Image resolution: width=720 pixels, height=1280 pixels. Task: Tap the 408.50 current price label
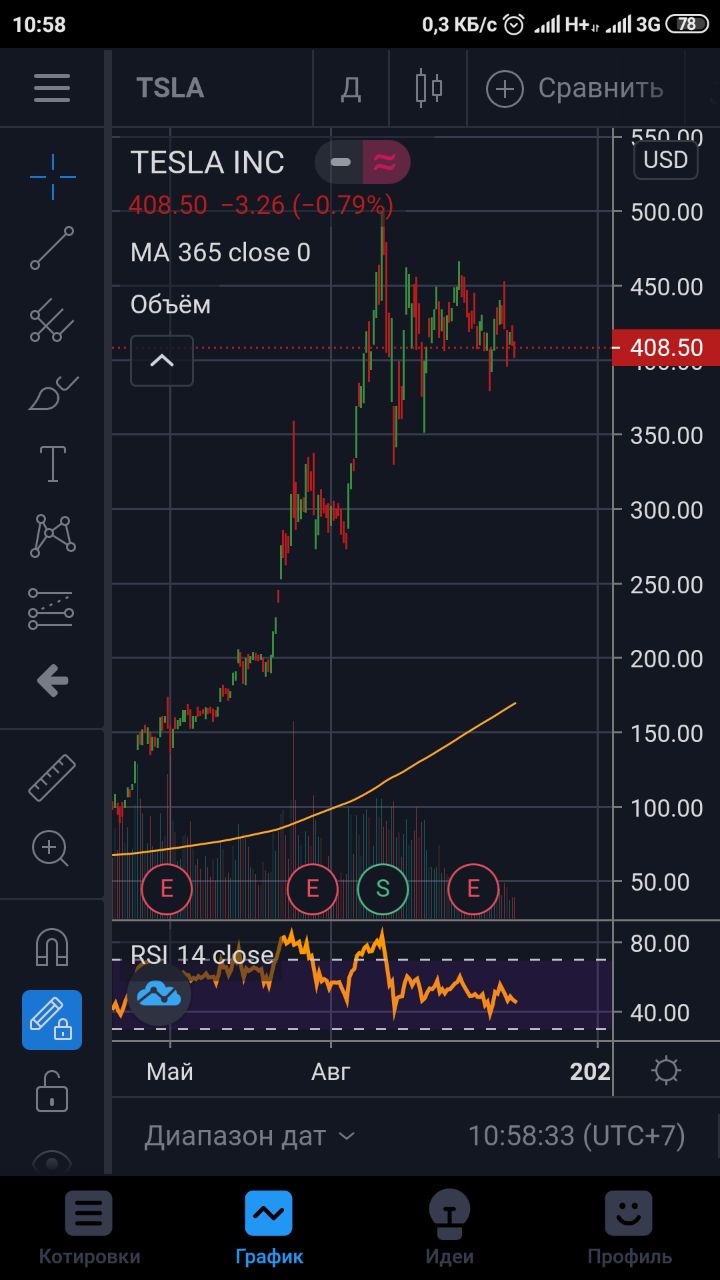click(665, 348)
